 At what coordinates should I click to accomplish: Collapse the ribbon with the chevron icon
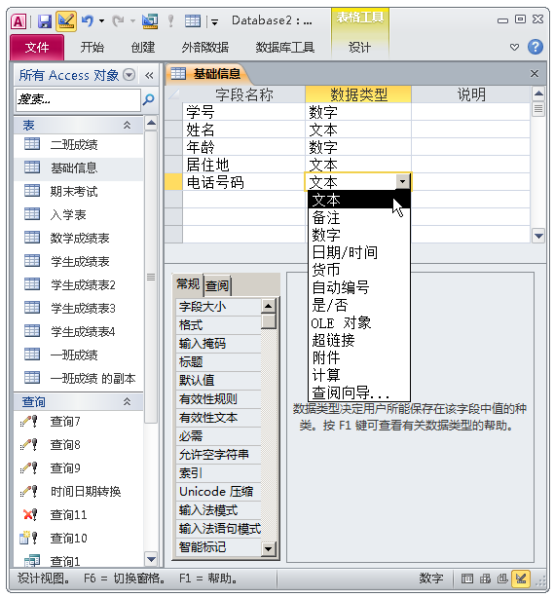pyautogui.click(x=514, y=47)
